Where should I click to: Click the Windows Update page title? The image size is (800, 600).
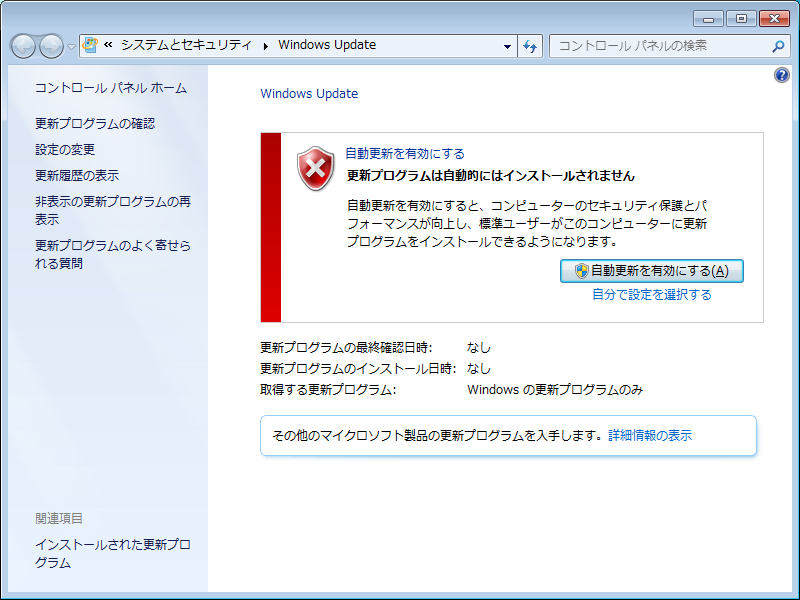pyautogui.click(x=309, y=93)
